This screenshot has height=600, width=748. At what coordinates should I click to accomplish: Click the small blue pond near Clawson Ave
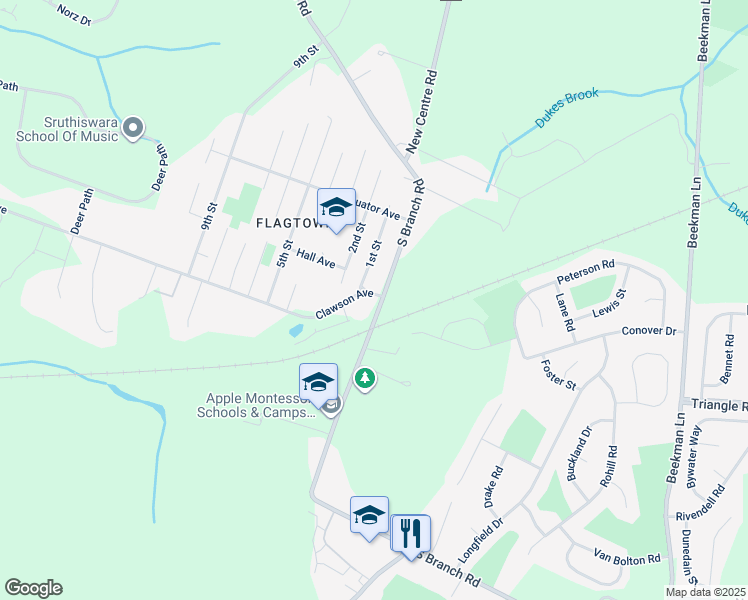[x=296, y=330]
